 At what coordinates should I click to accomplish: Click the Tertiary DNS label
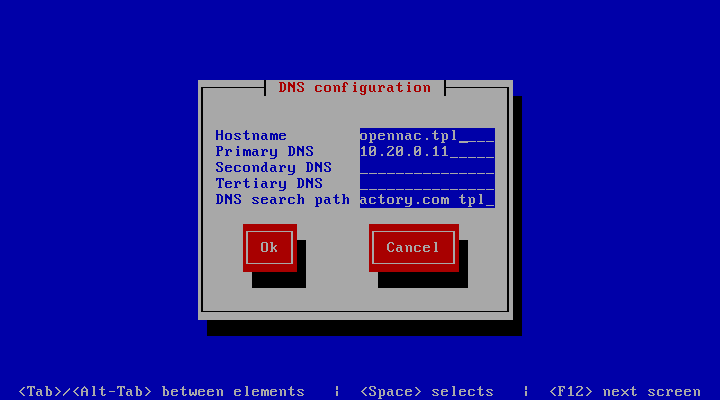269,184
